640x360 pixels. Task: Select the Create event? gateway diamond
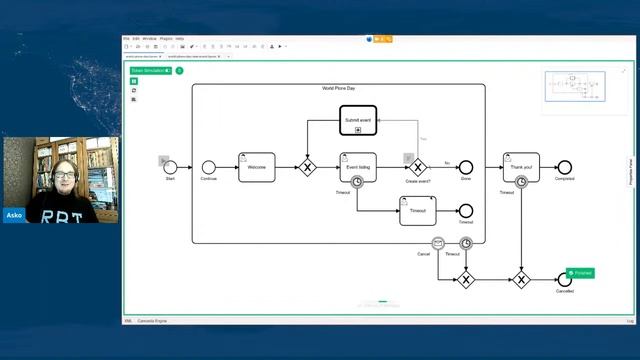pos(418,167)
